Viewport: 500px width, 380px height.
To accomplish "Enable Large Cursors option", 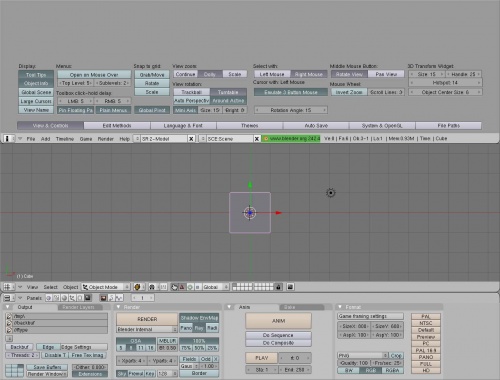I will point(36,101).
